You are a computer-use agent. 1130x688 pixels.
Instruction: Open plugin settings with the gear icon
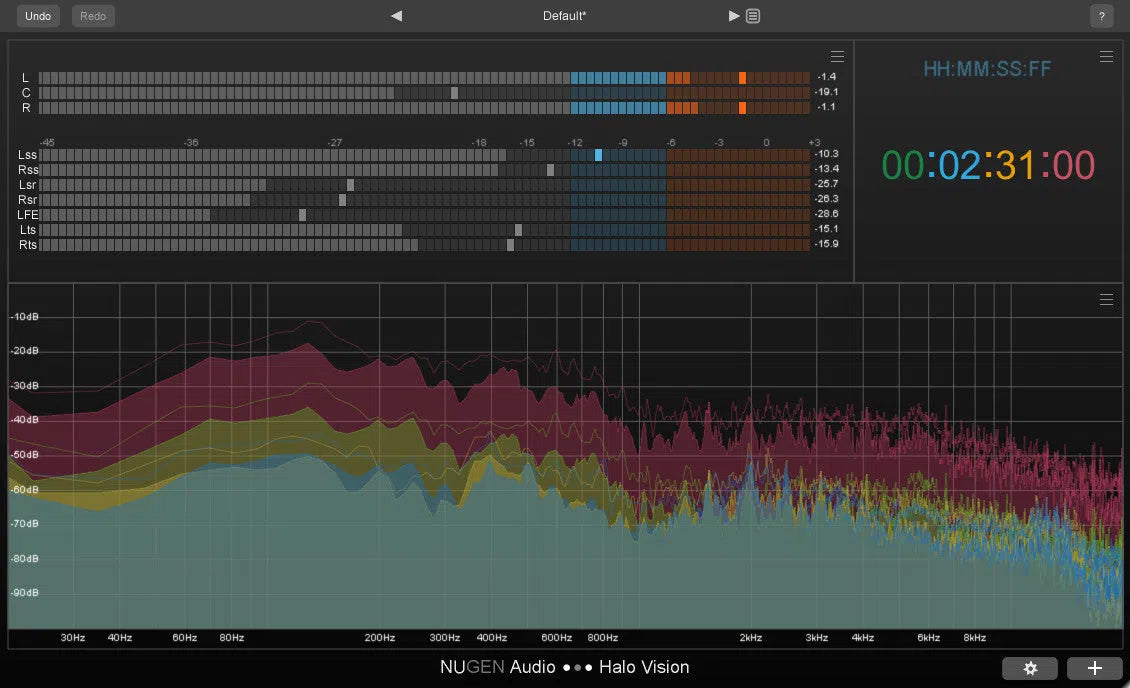tap(1030, 668)
